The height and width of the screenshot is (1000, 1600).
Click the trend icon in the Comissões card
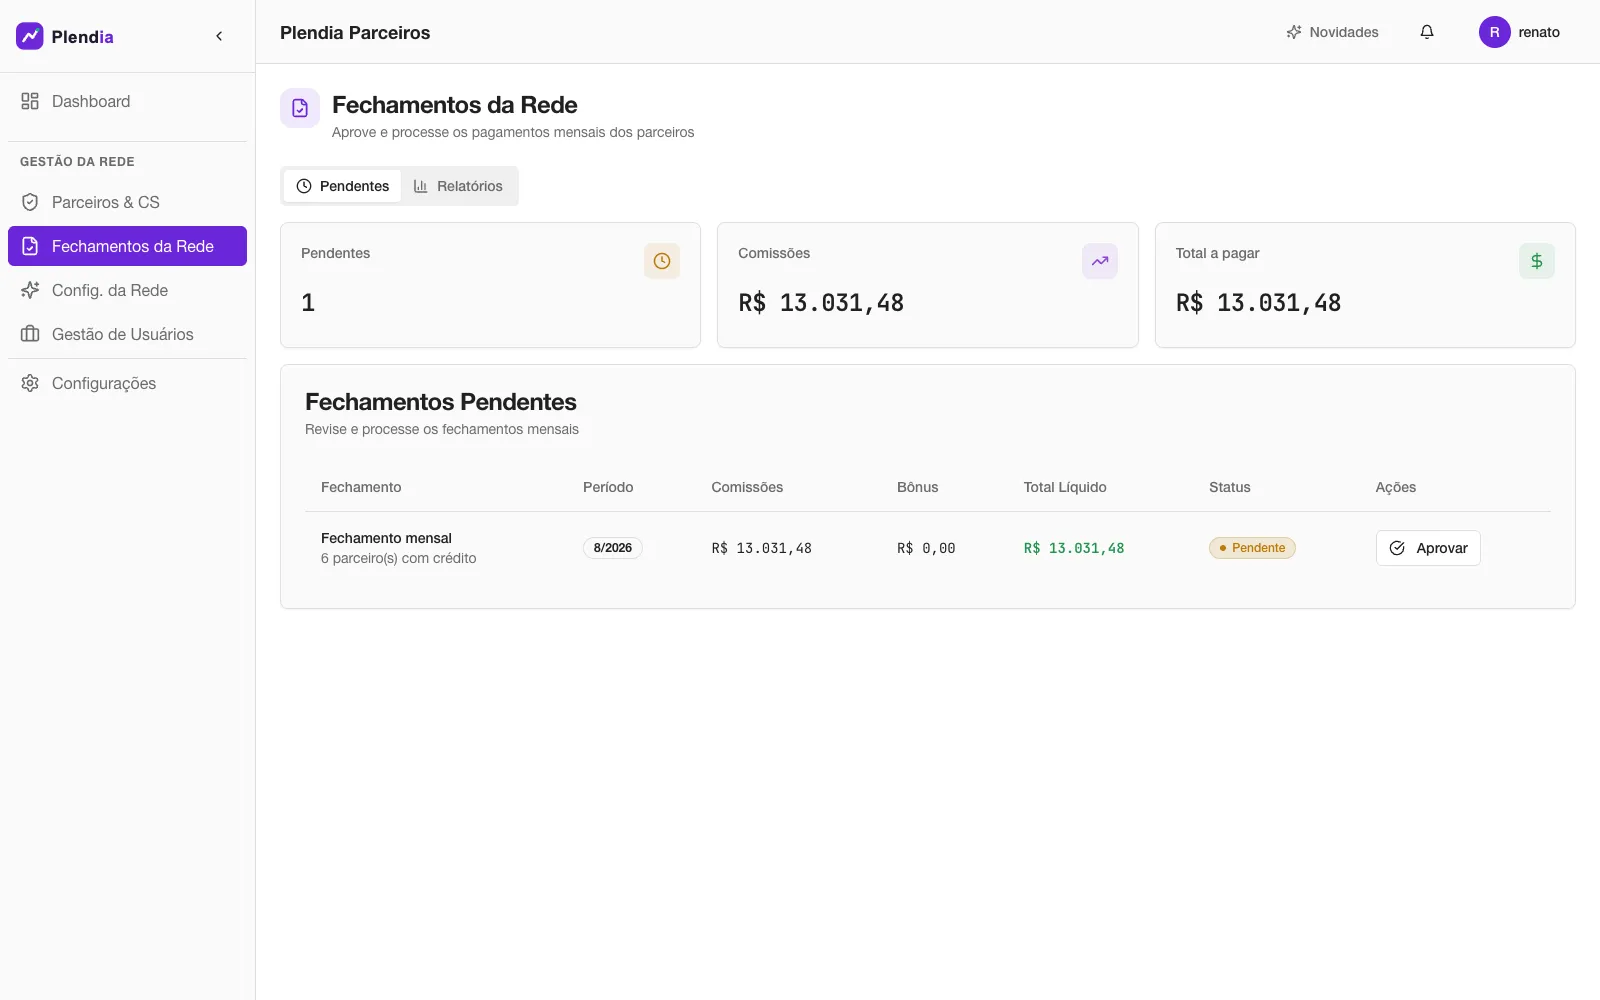point(1100,261)
